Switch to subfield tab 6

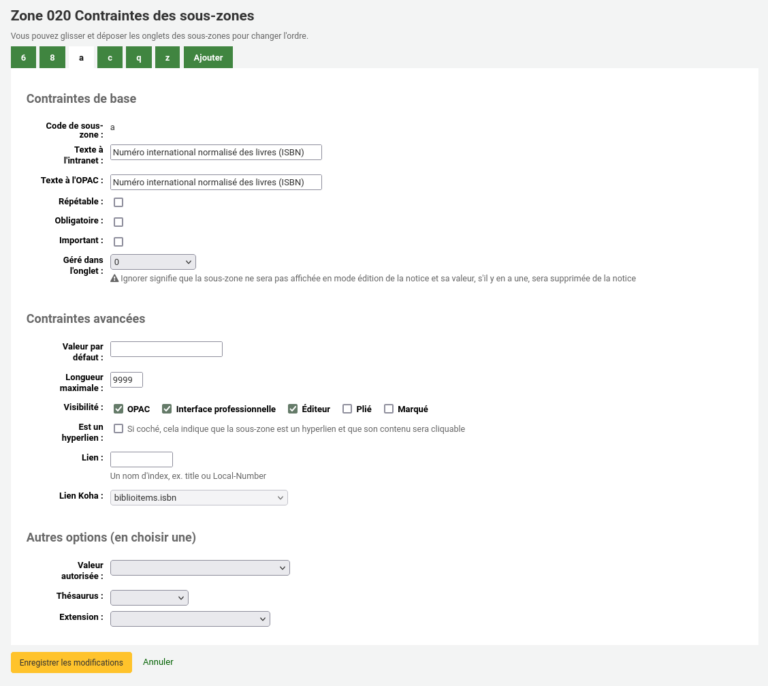point(24,57)
